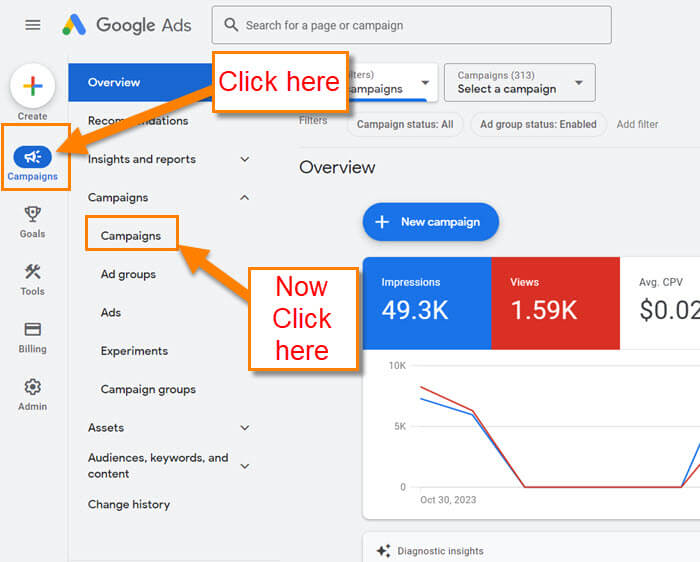Open Ads in the side menu

click(x=111, y=312)
